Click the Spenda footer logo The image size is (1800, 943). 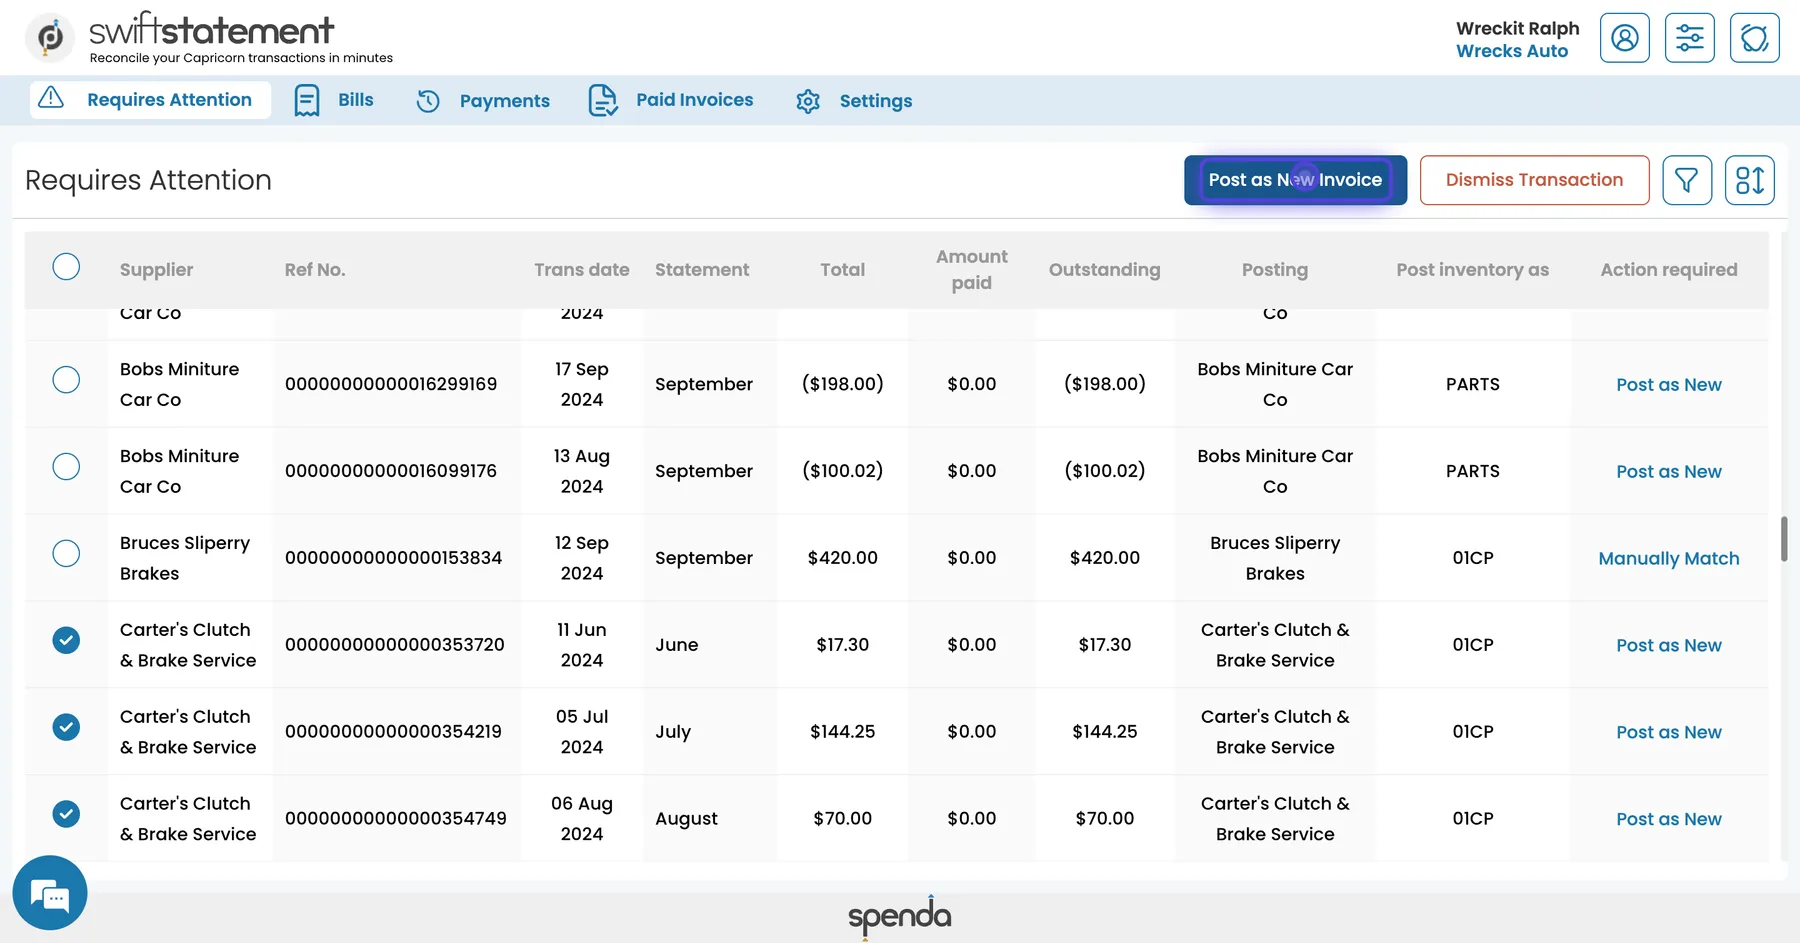click(x=900, y=917)
